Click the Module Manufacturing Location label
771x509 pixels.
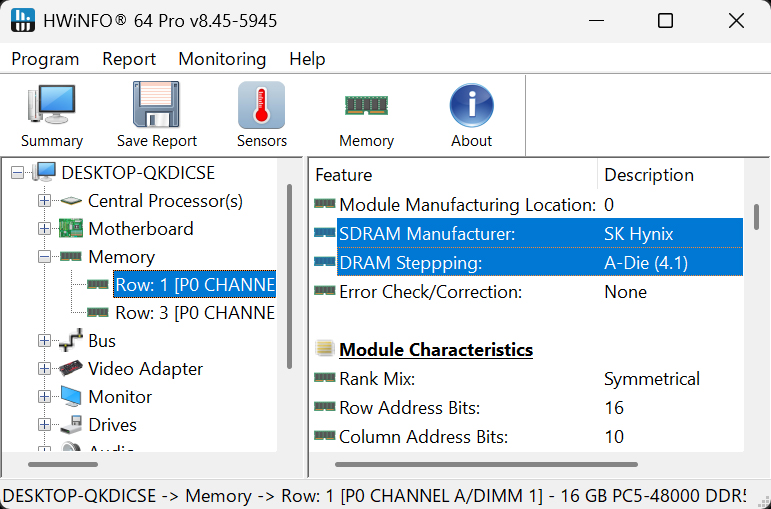coord(468,205)
